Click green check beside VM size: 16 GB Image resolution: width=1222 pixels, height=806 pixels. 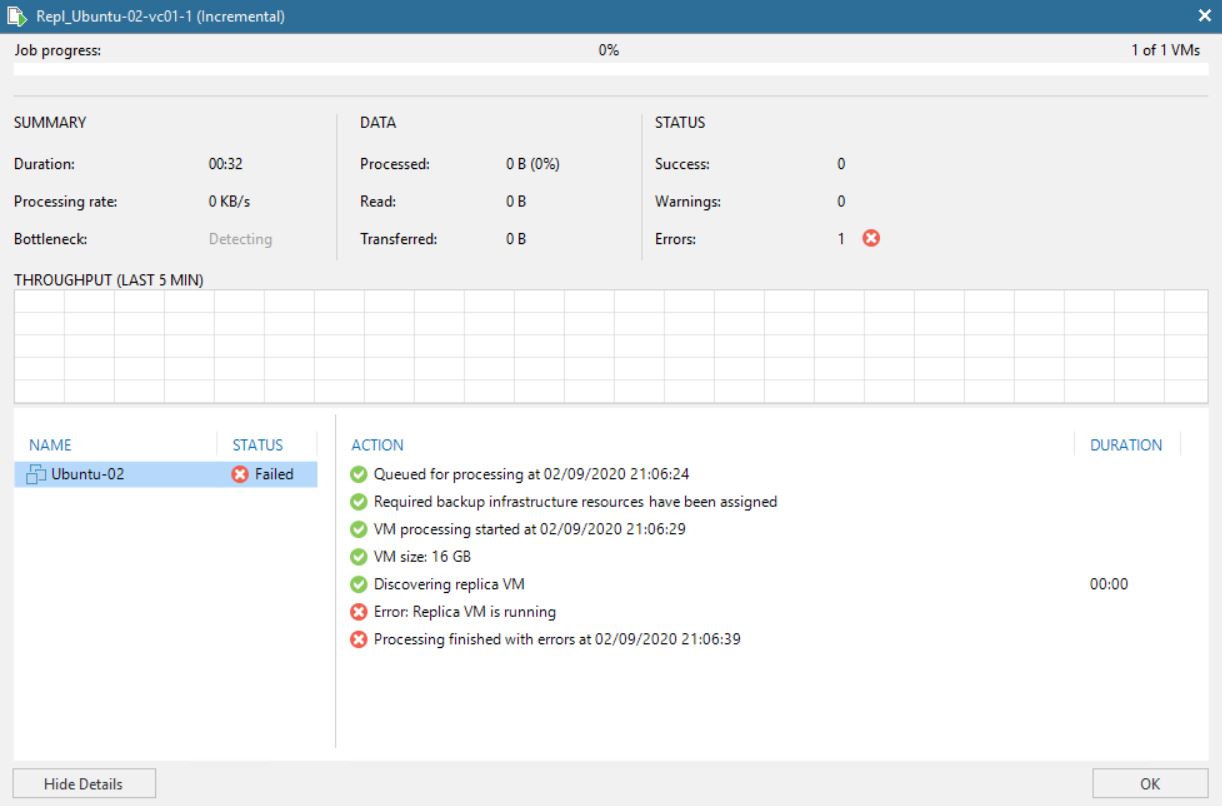[x=359, y=557]
